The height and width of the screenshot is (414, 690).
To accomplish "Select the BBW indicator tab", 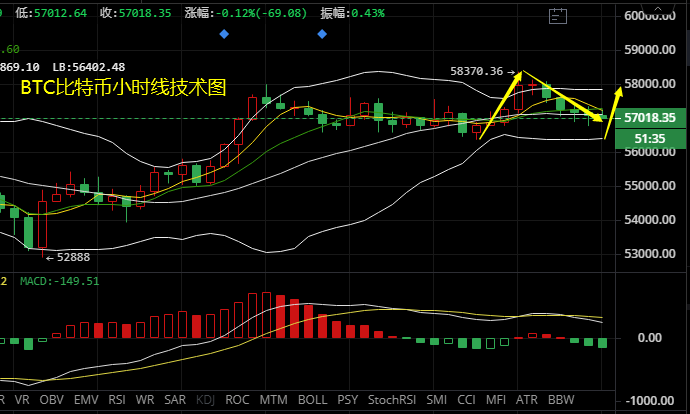I will pyautogui.click(x=561, y=399).
